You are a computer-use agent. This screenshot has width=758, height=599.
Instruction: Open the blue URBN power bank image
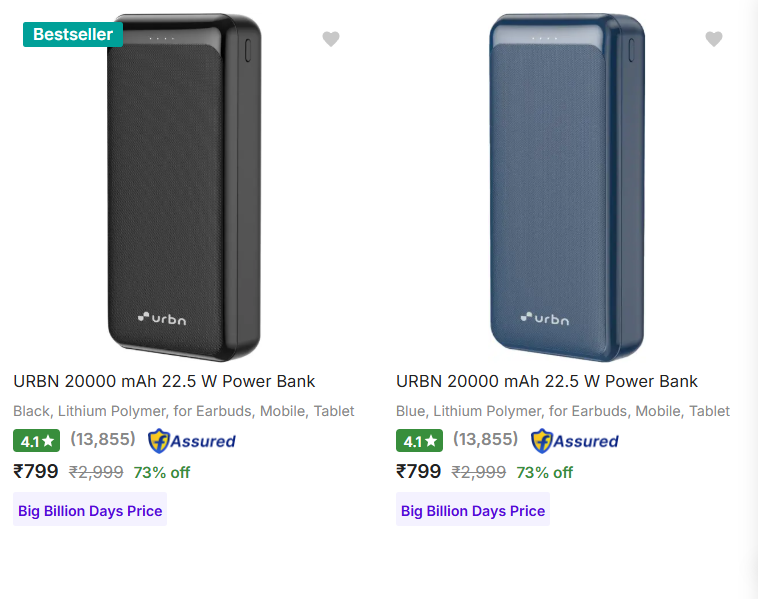(x=567, y=188)
